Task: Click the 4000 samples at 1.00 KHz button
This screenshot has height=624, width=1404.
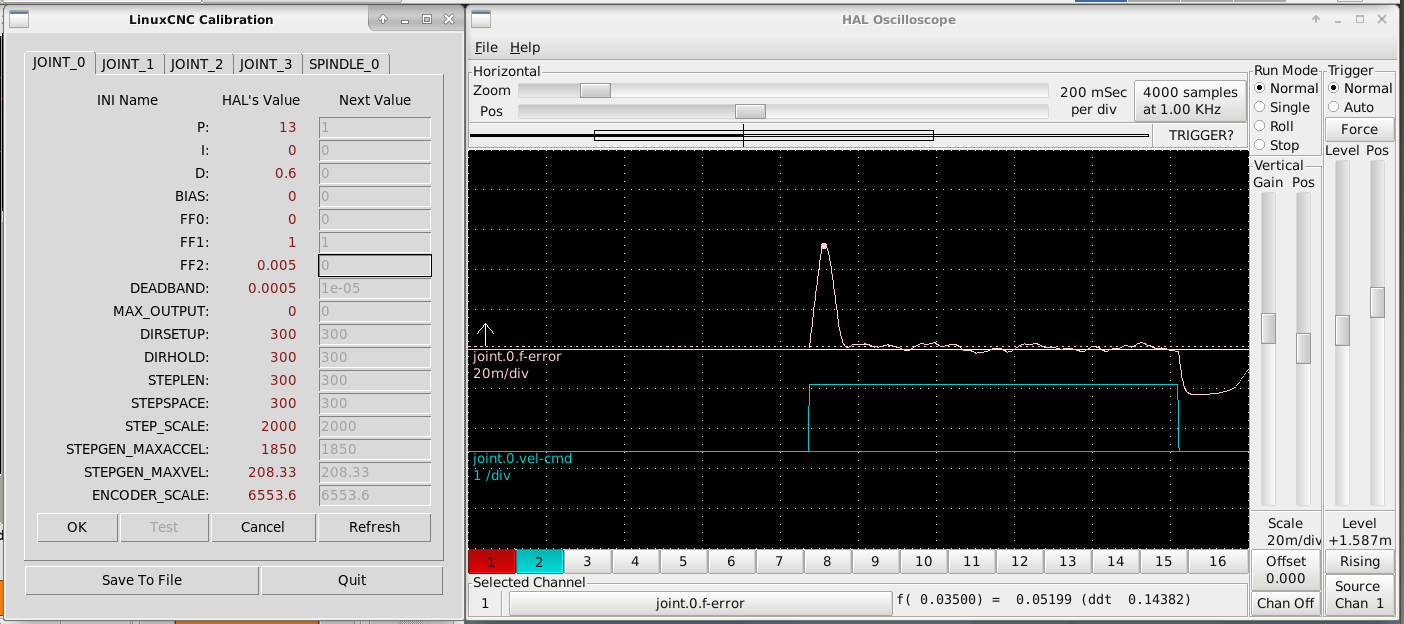Action: 1190,101
